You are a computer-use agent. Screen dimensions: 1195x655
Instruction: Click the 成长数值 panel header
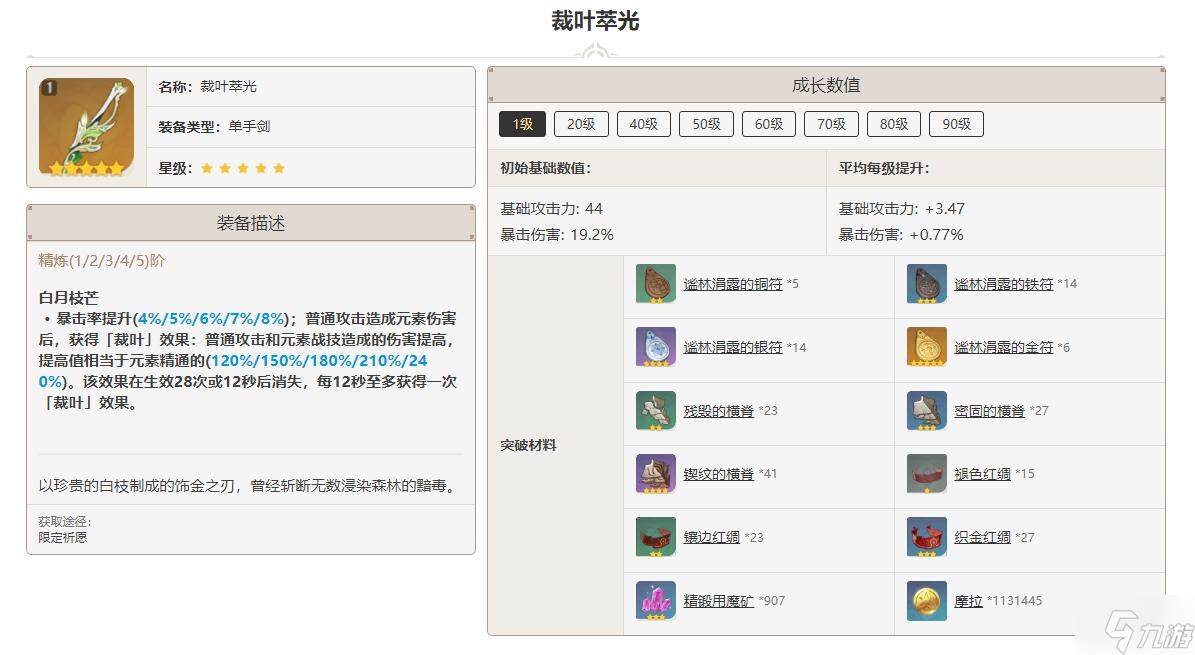pyautogui.click(x=826, y=85)
